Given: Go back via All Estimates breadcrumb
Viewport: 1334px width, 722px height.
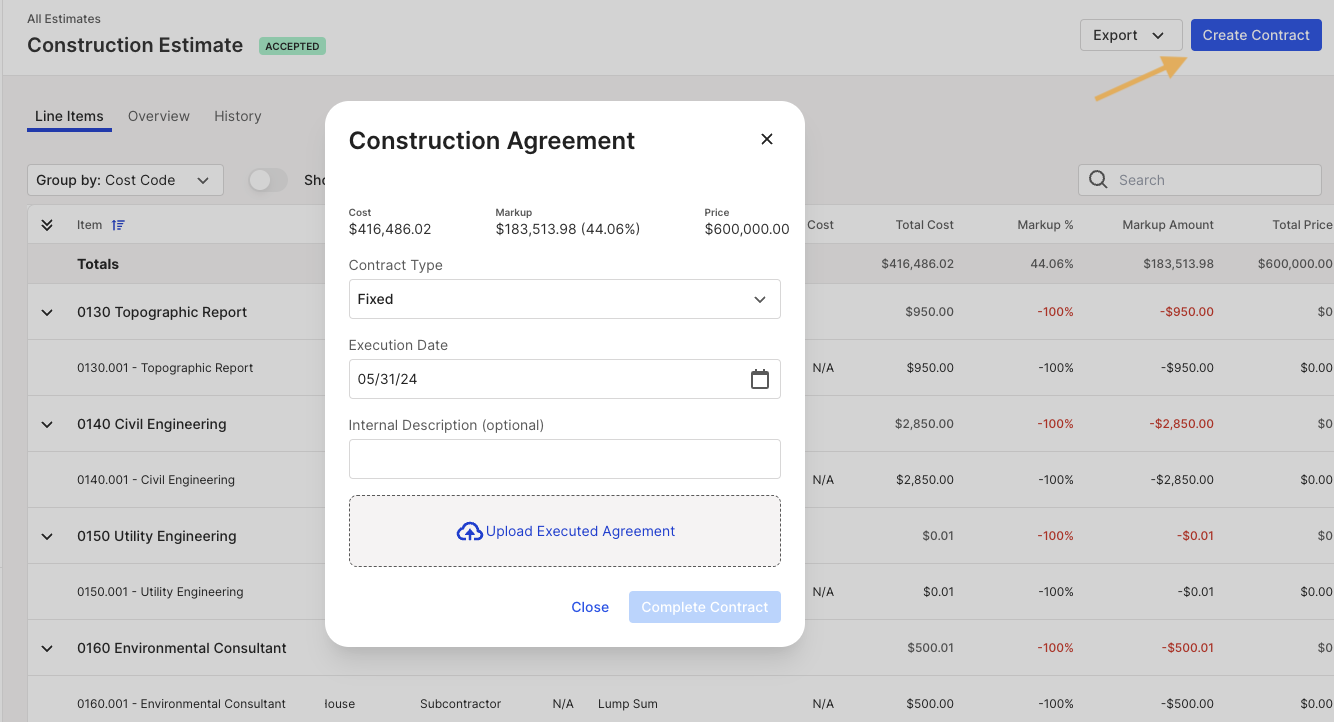Looking at the screenshot, I should coord(64,19).
